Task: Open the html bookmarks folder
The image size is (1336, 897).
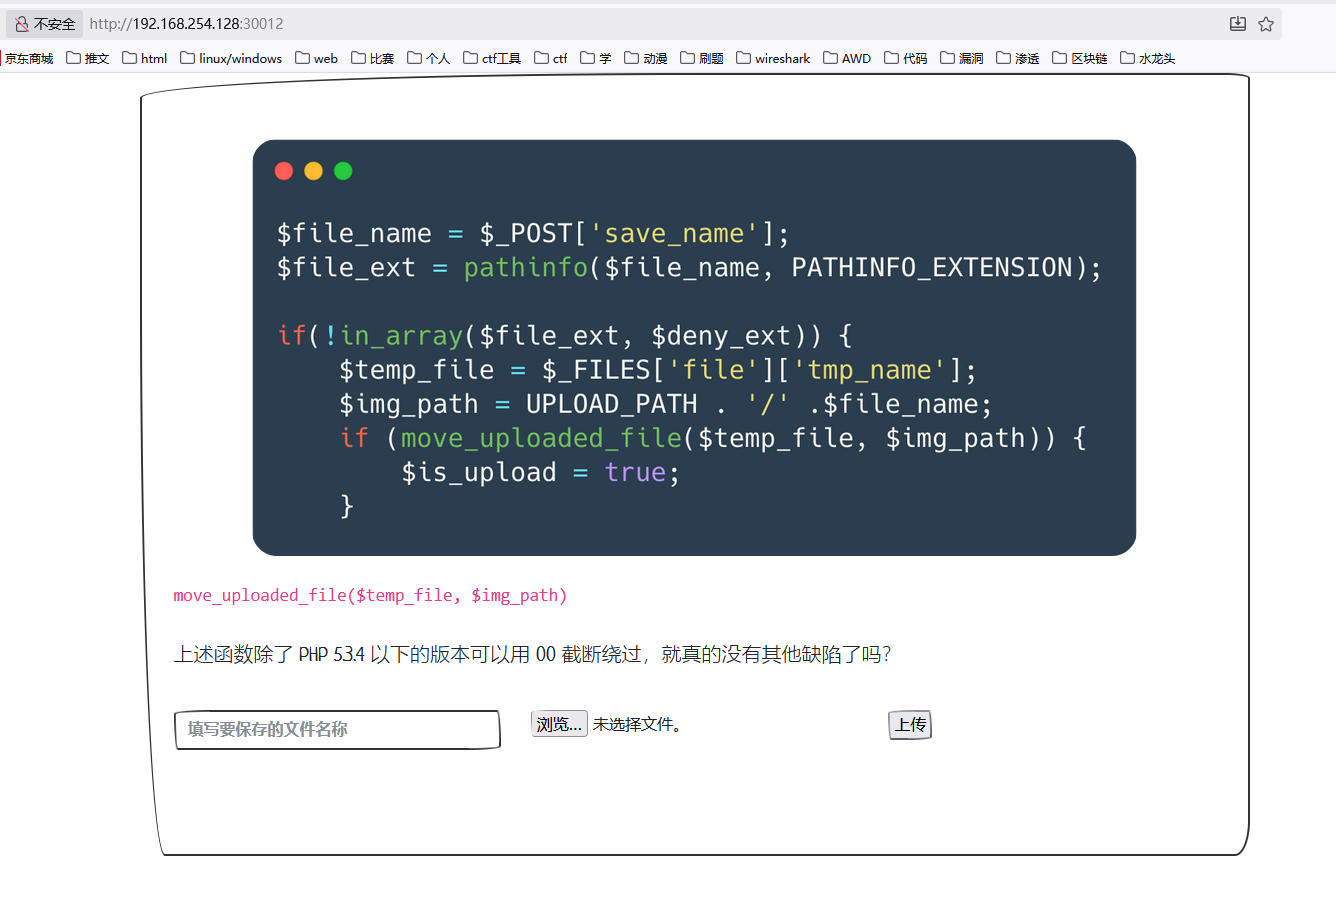Action: click(x=145, y=59)
